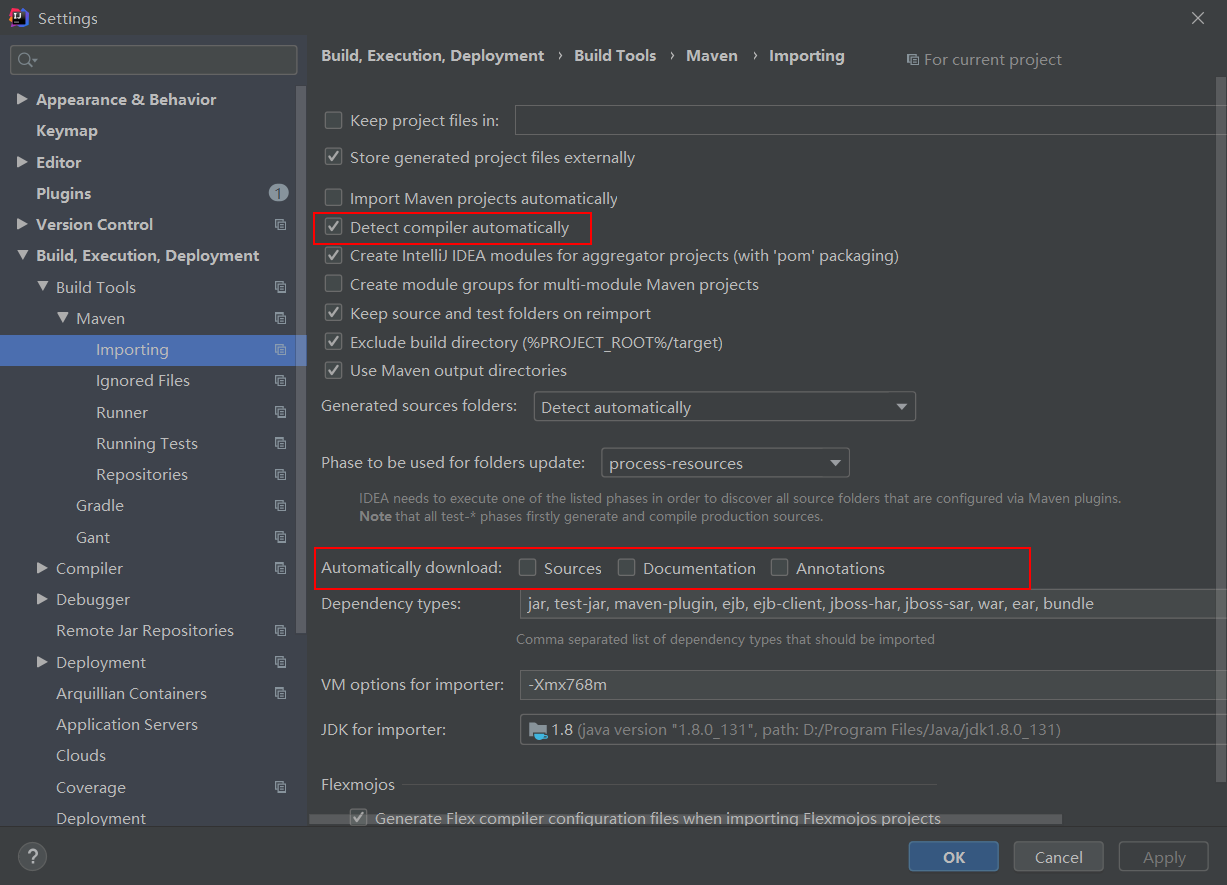Click the per-project icon beside Repositories
1227x885 pixels.
[x=280, y=475]
